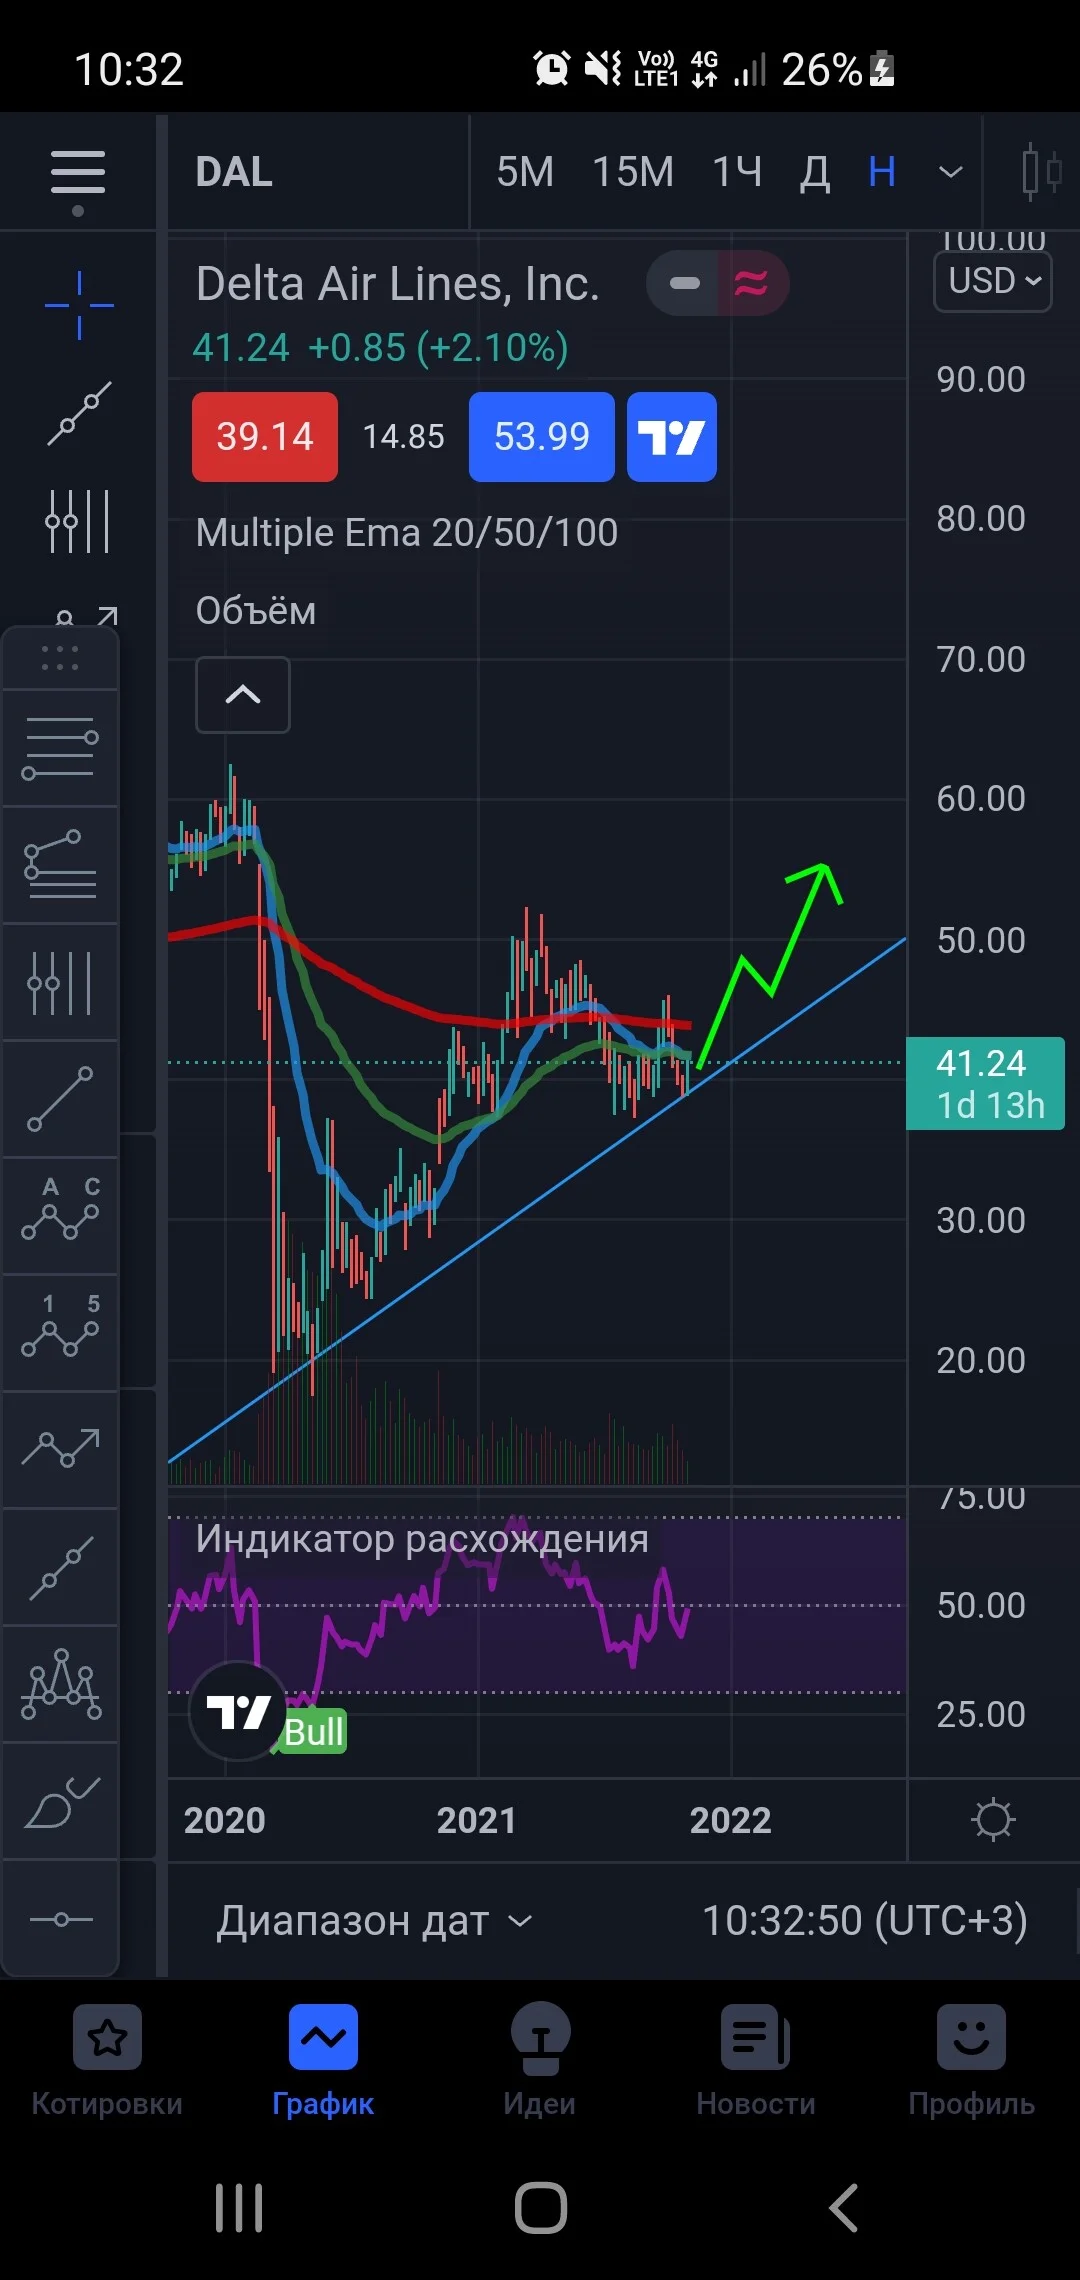Toggle the flat line indicator switch

pos(684,283)
